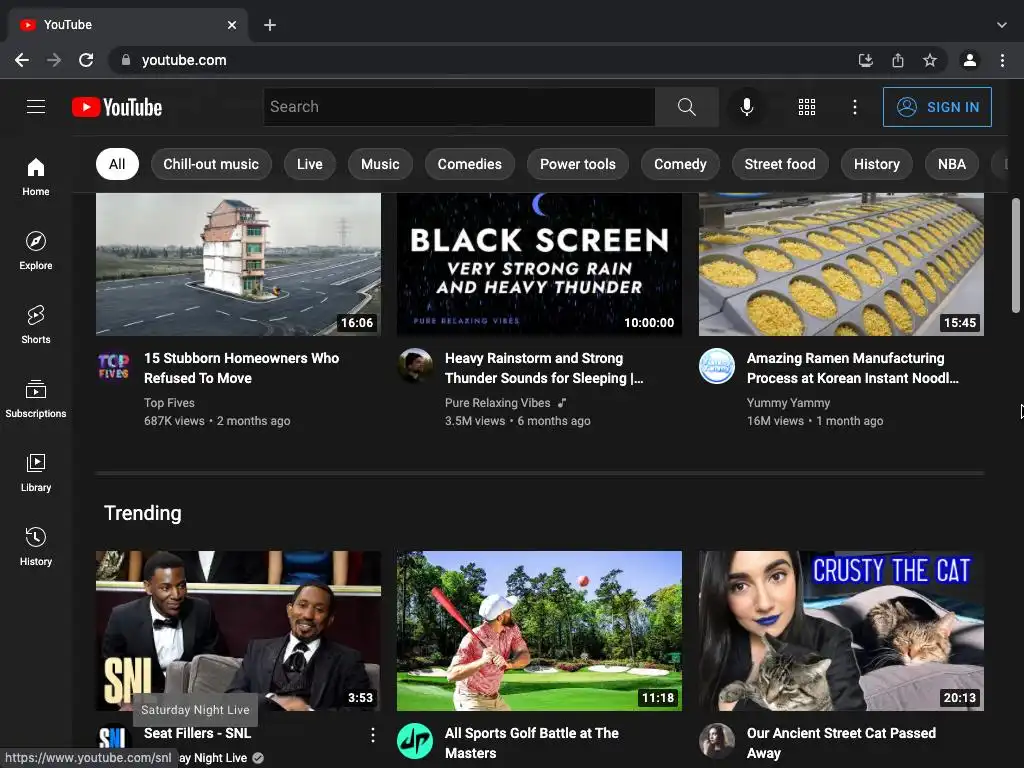The width and height of the screenshot is (1024, 768).
Task: Open Our Ancient Street Cat title
Action: pos(841,743)
